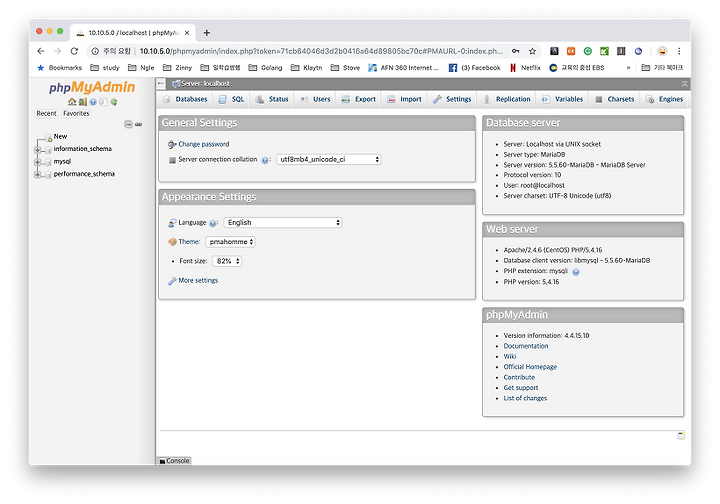Image resolution: width=720 pixels, height=504 pixels.
Task: Click the phpMyAdmin logo
Action: coord(92,87)
